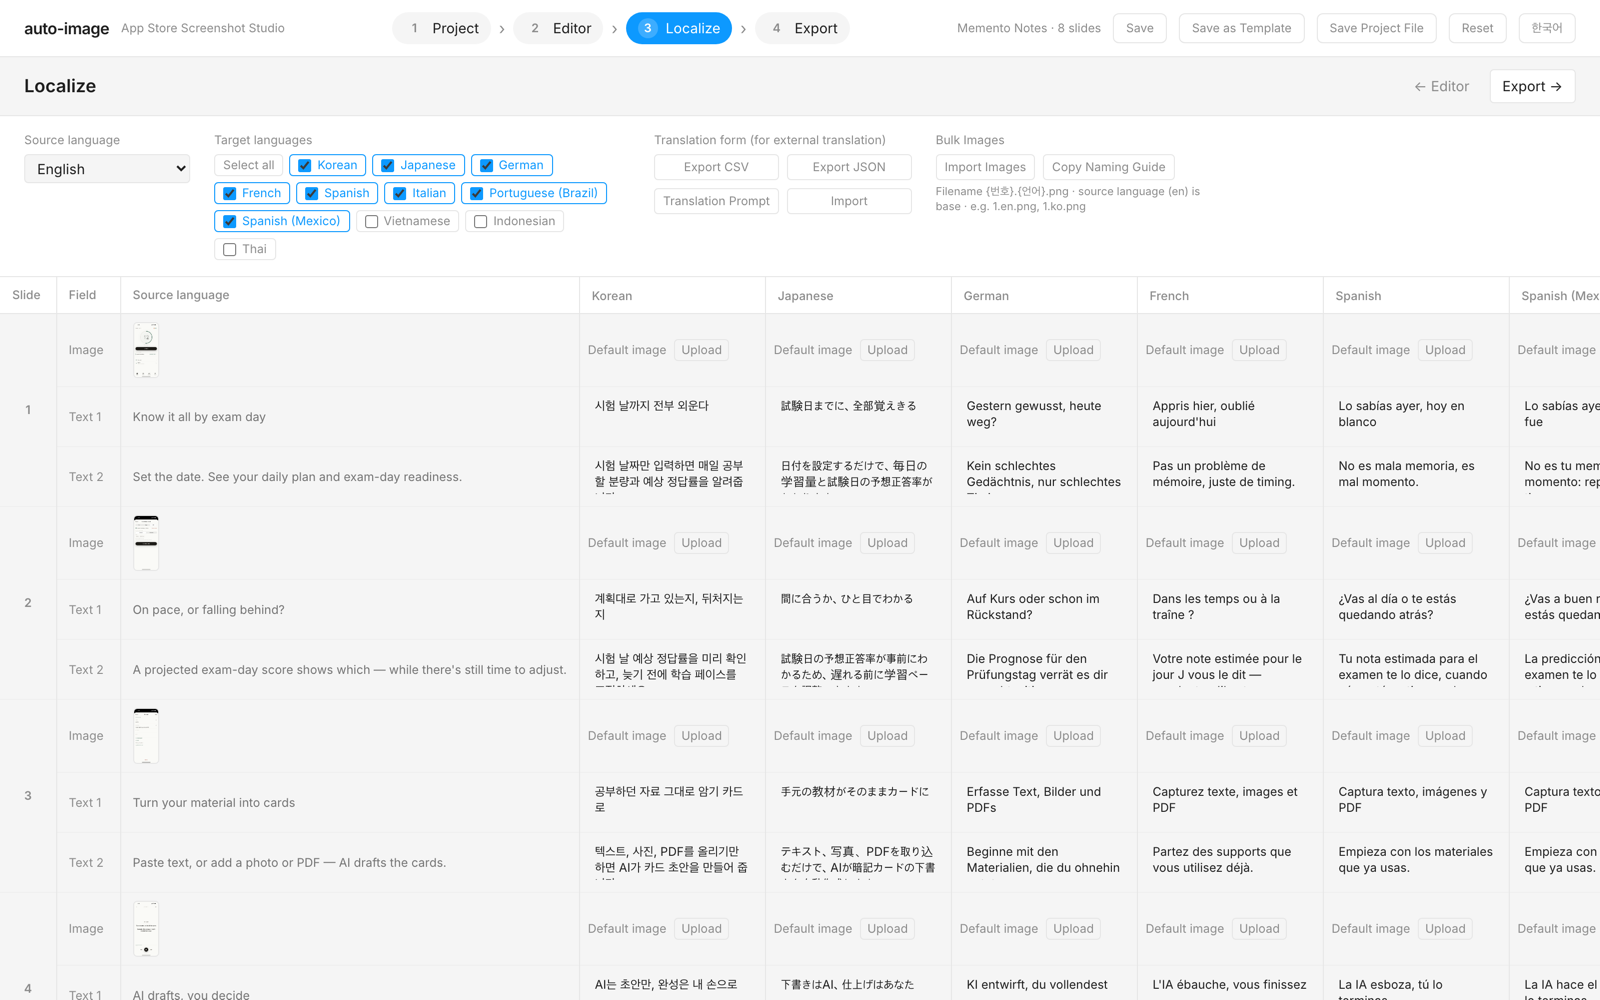Upload Spanish image for slide 4
This screenshot has height=1000, width=1600.
[x=1445, y=929]
